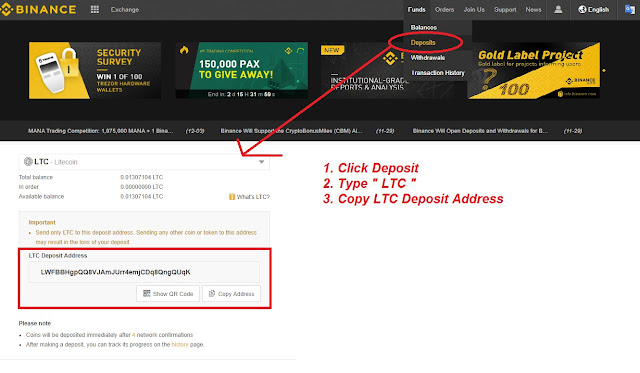Click the Binance logo
640x373 pixels.
coord(38,9)
